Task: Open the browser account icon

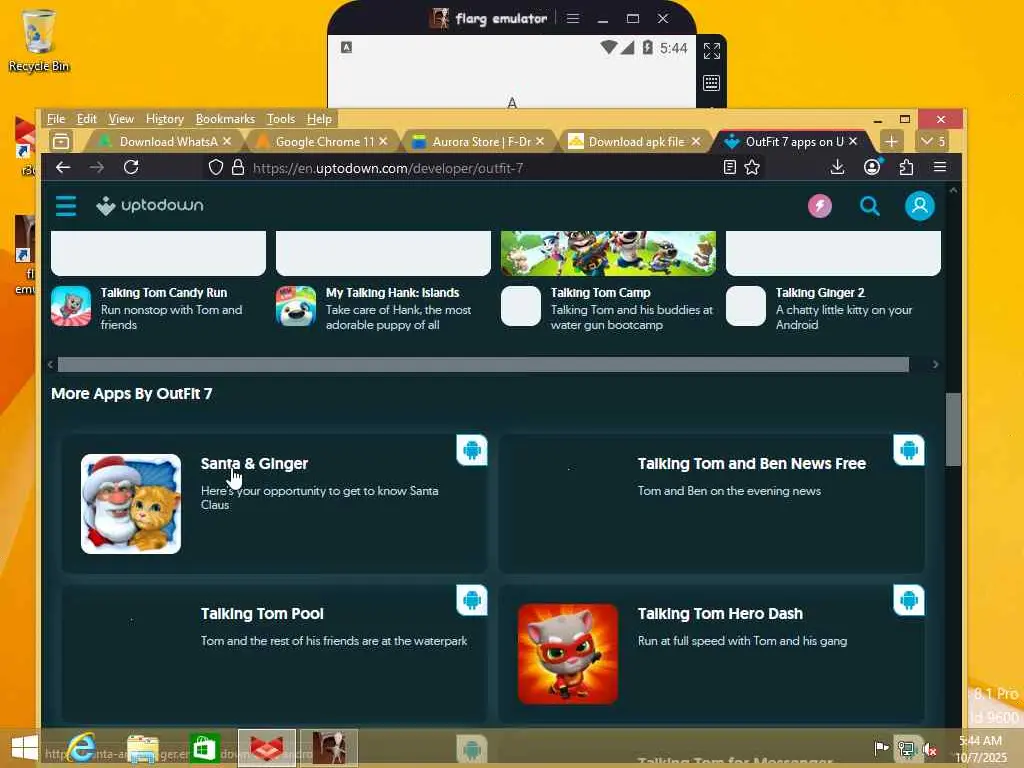Action: [x=872, y=168]
